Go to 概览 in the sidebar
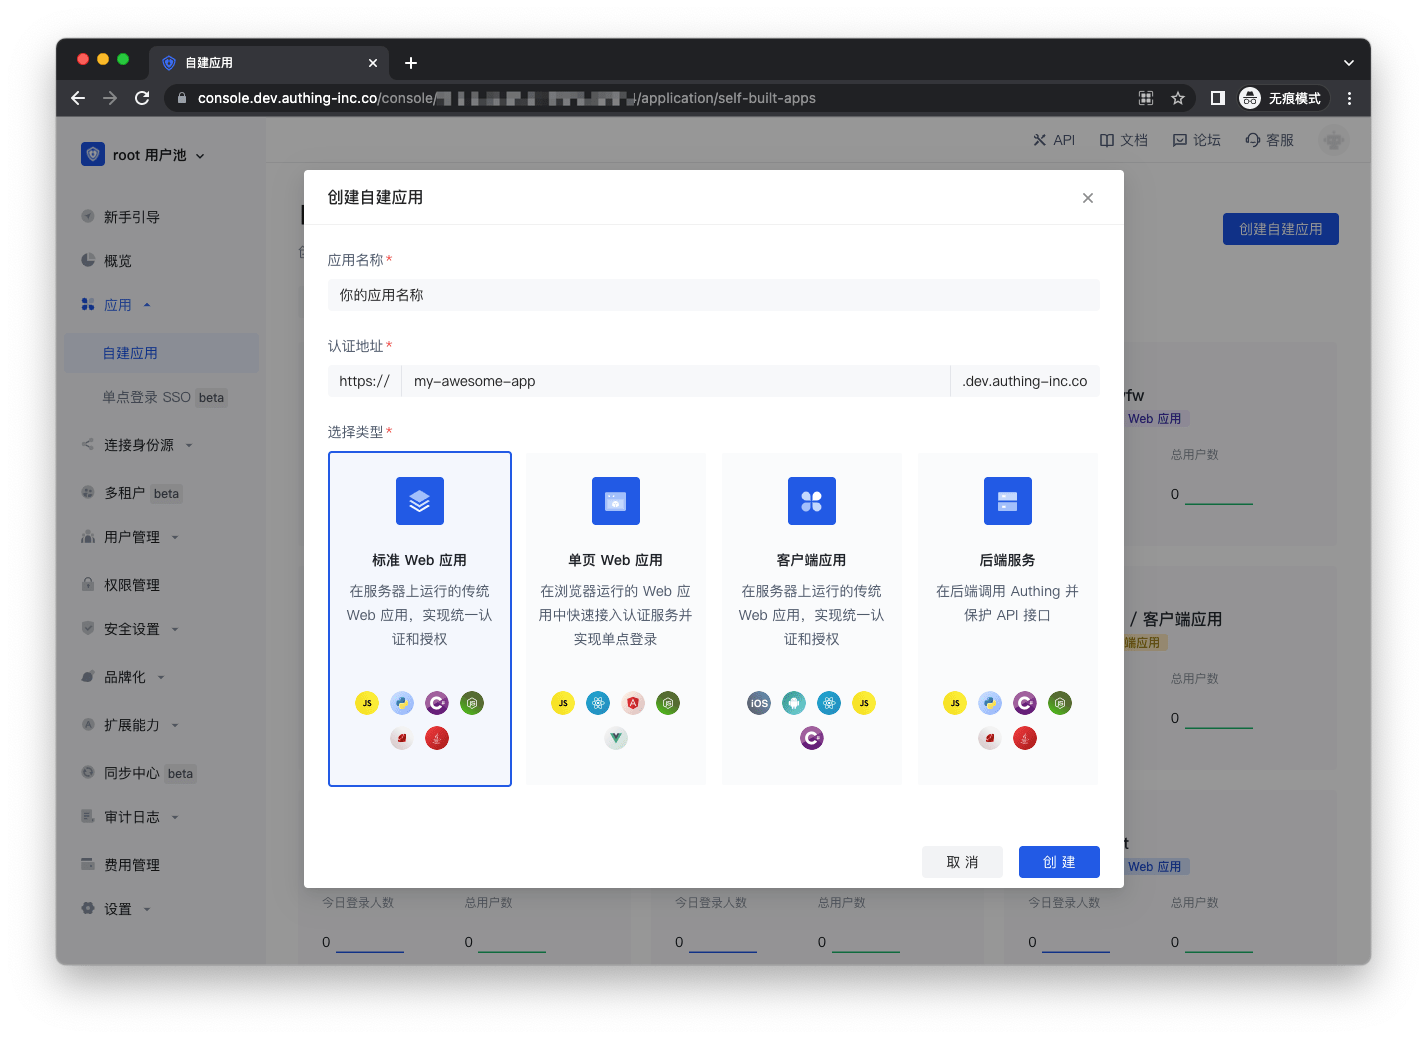Screen dimensions: 1427x1039 (x=117, y=261)
